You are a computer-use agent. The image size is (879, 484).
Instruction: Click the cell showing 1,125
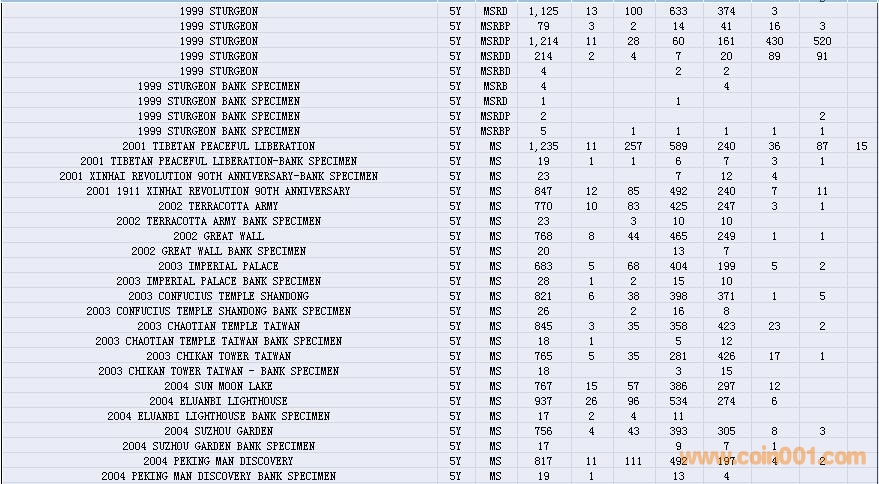[543, 11]
